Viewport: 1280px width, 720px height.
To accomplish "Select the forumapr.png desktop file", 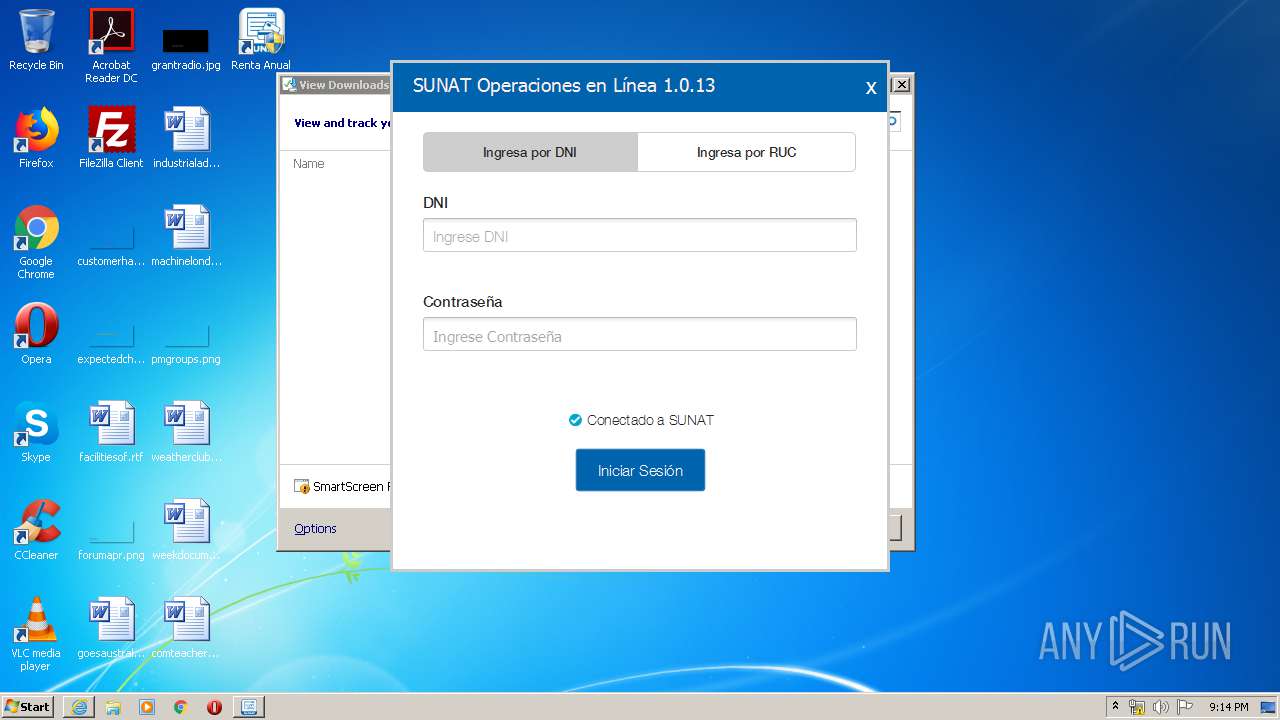I will click(x=111, y=540).
